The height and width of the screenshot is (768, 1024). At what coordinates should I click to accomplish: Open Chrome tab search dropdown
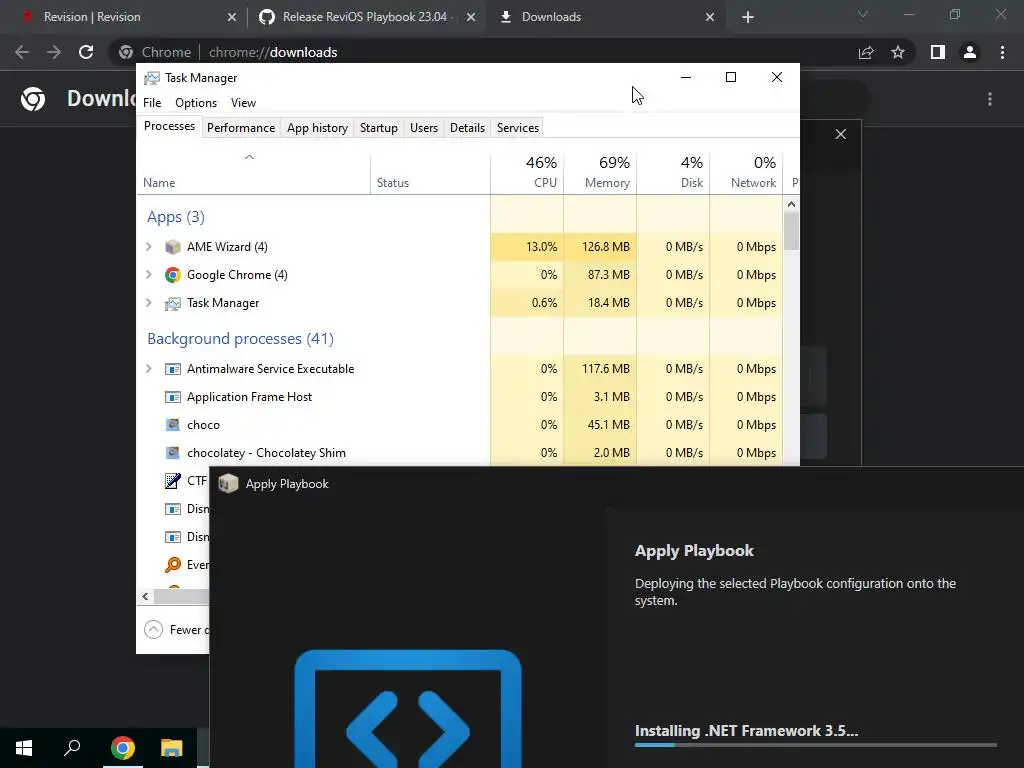[863, 14]
